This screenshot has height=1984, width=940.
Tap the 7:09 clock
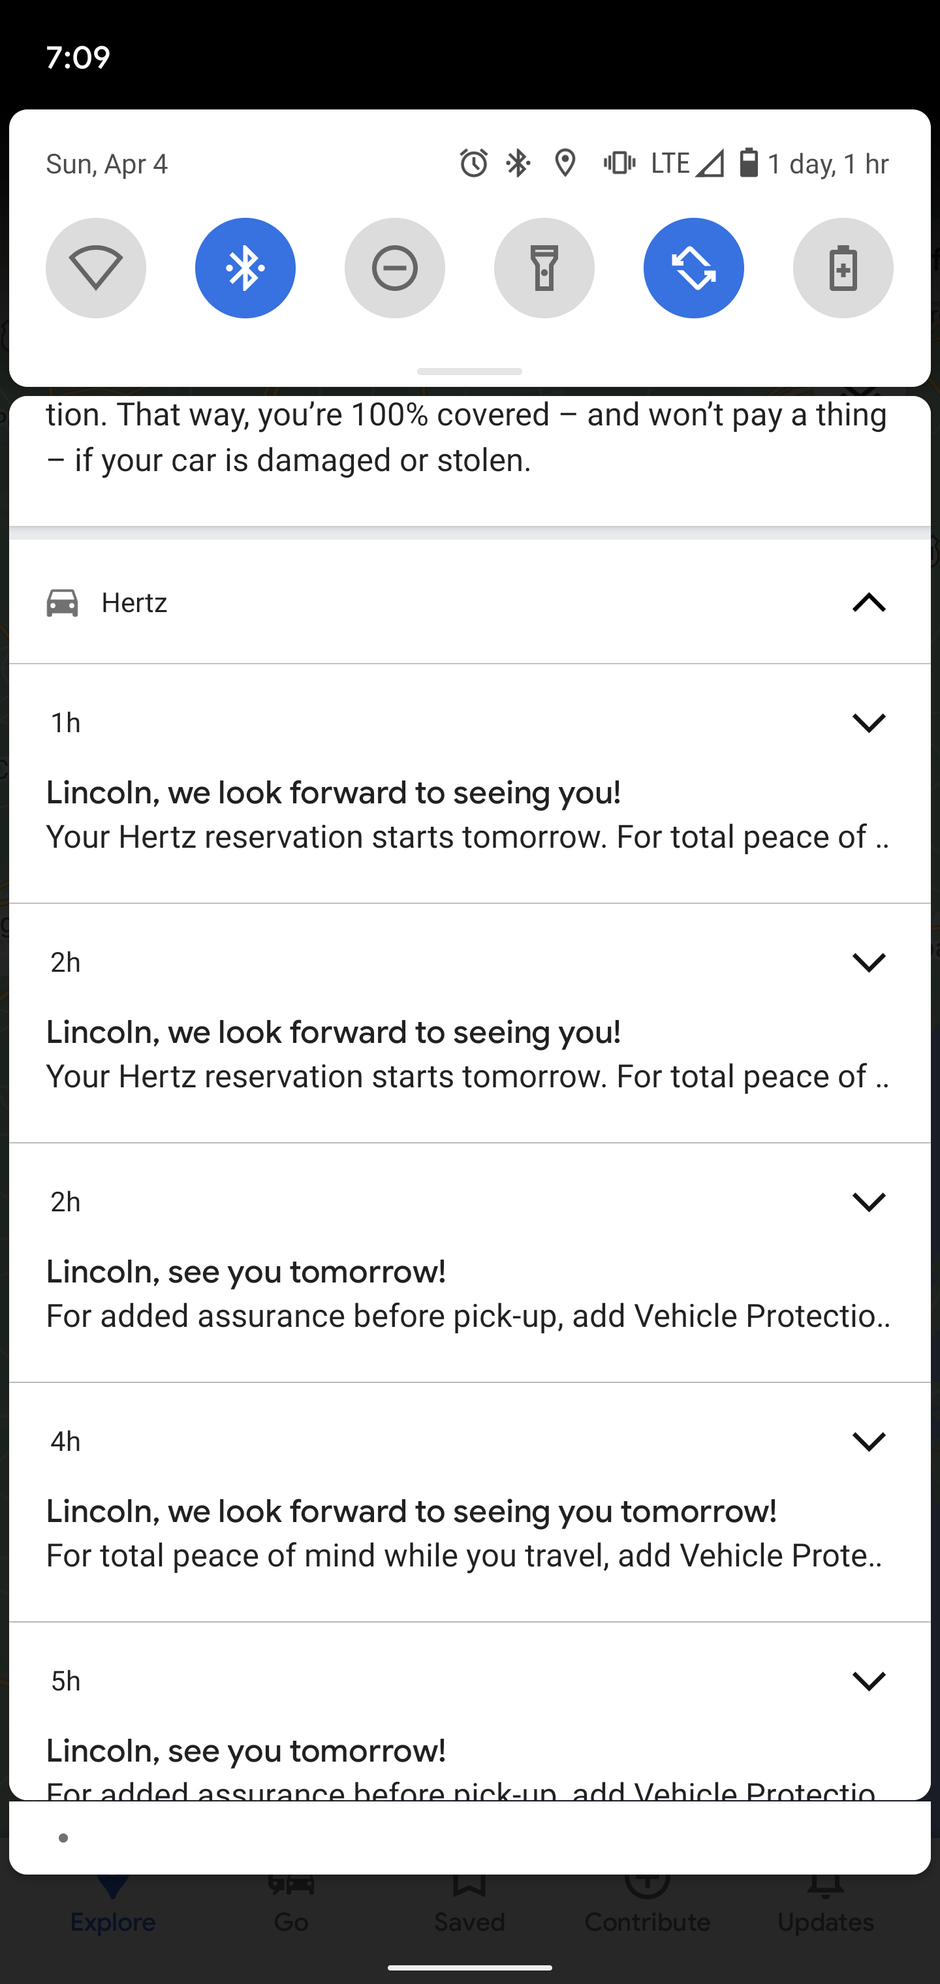pos(78,57)
